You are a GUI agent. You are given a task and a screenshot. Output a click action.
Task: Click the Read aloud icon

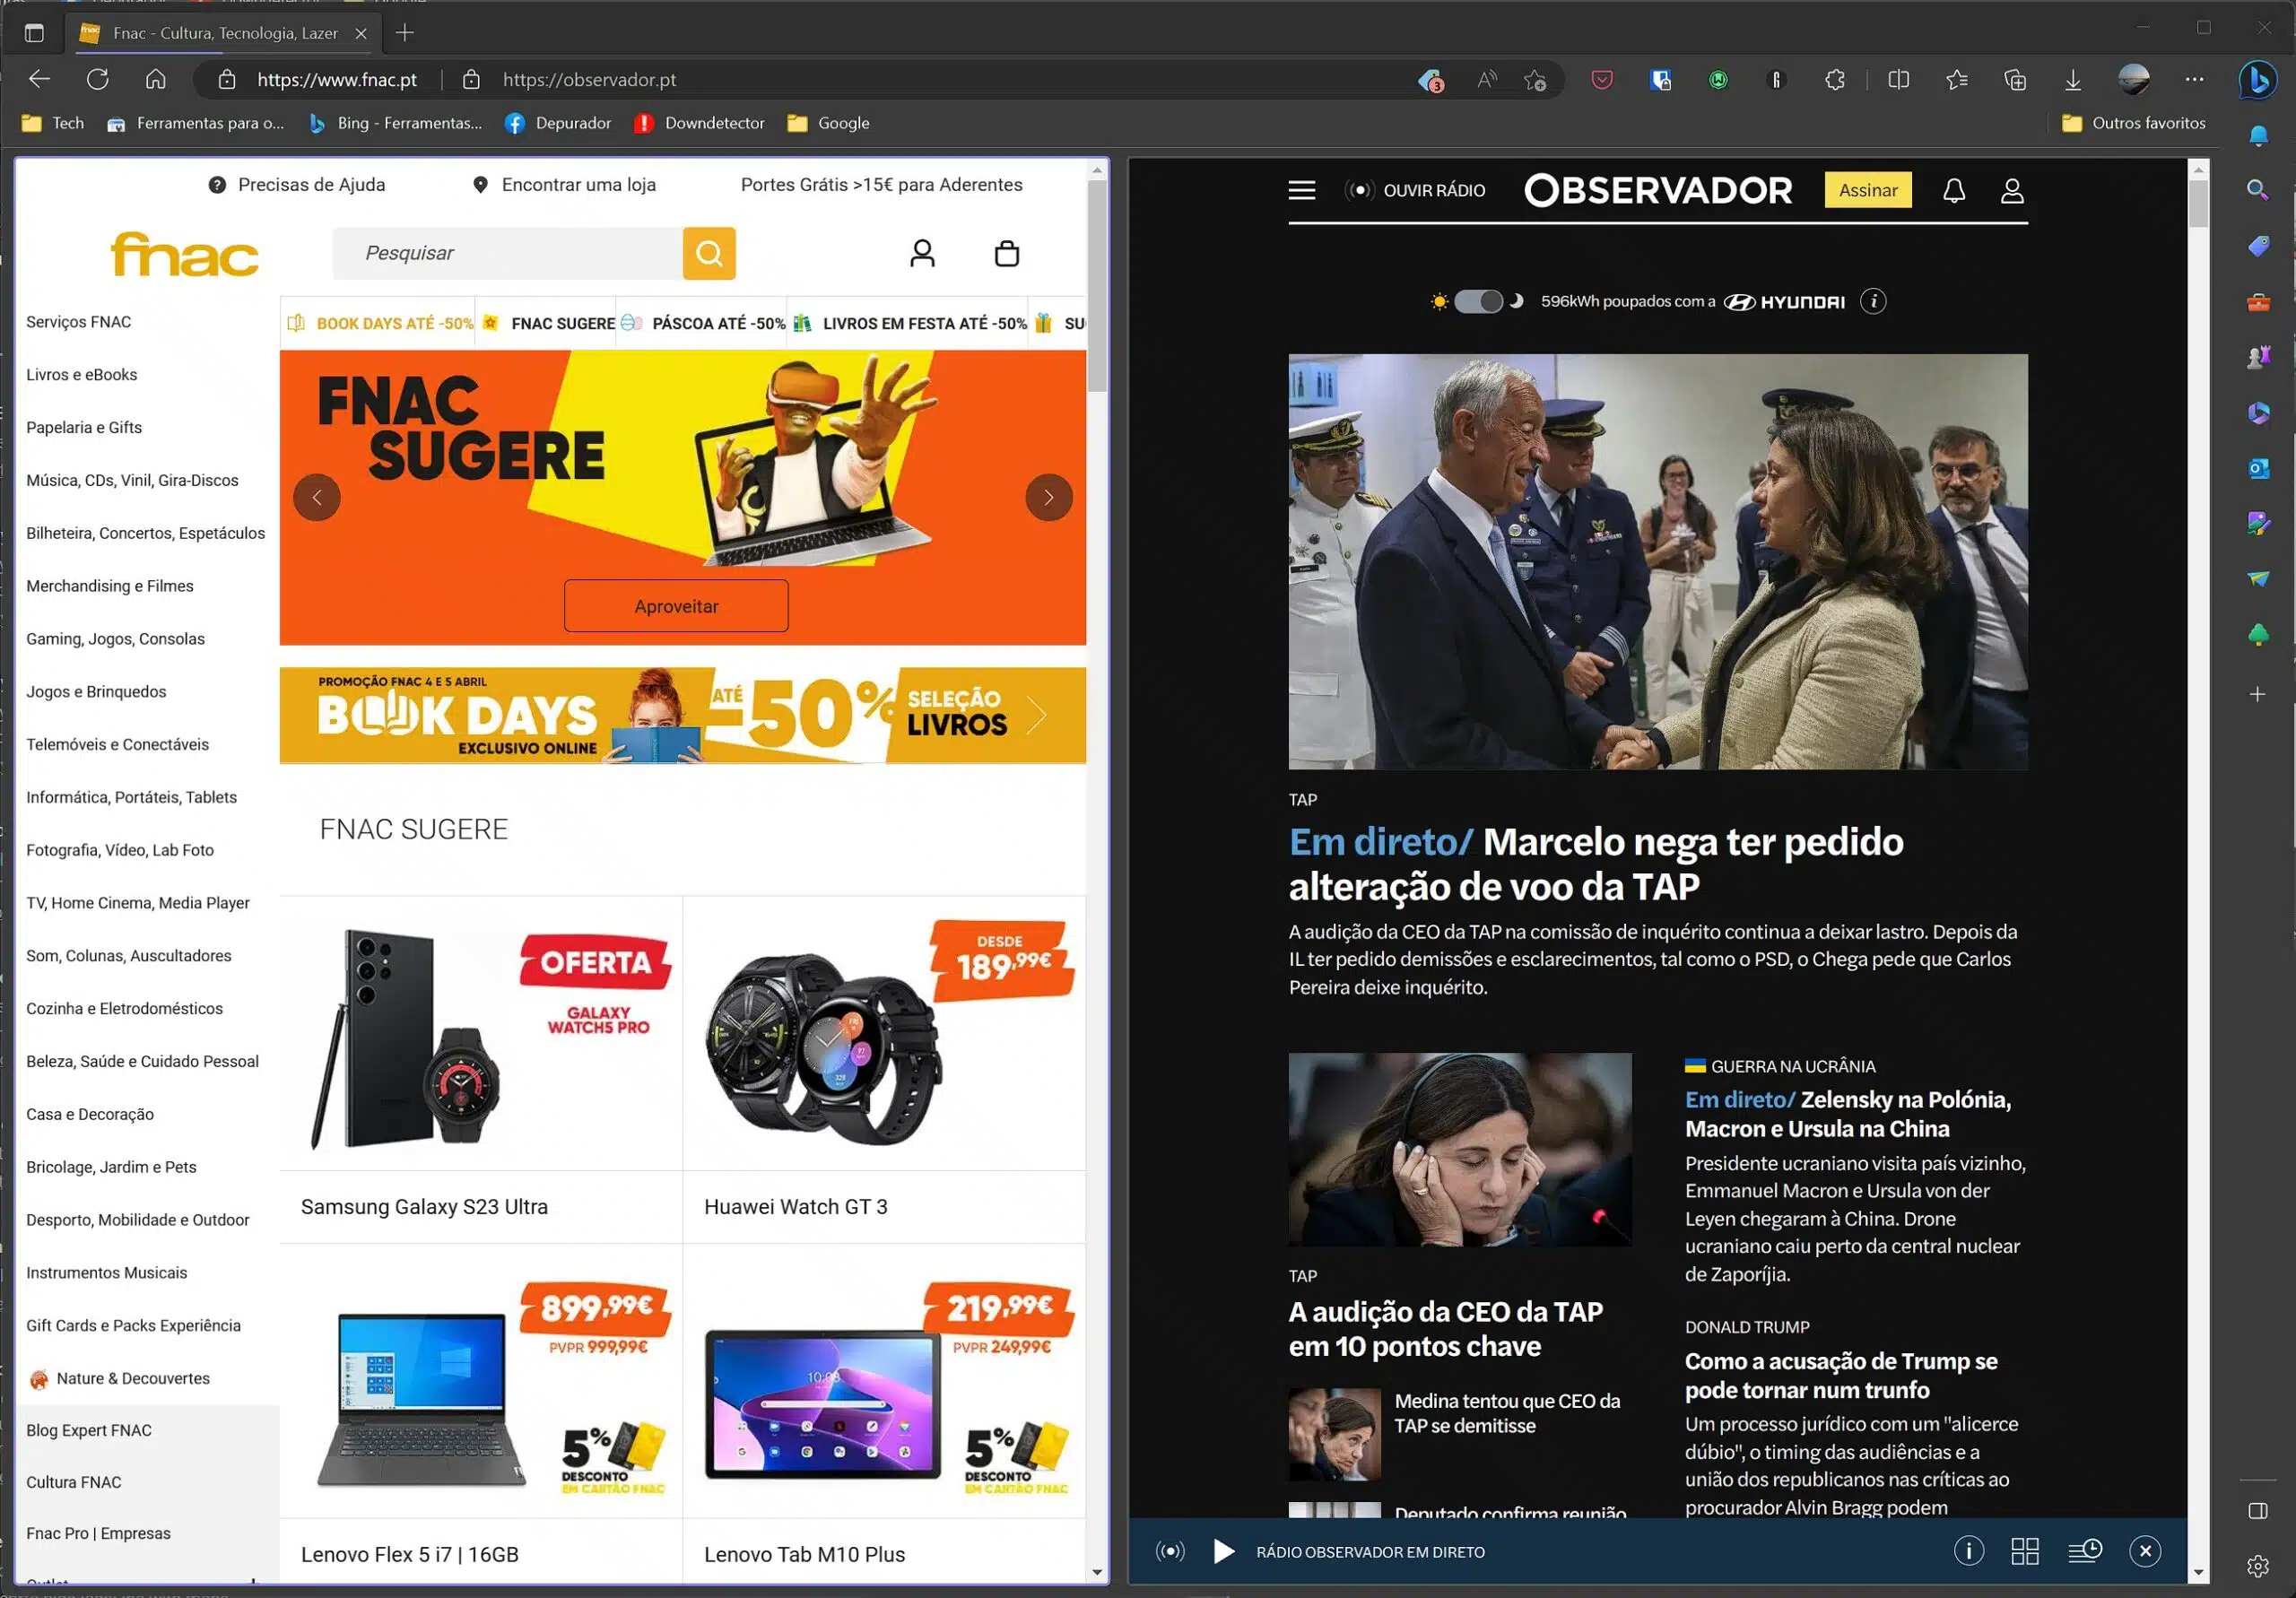coord(1487,80)
